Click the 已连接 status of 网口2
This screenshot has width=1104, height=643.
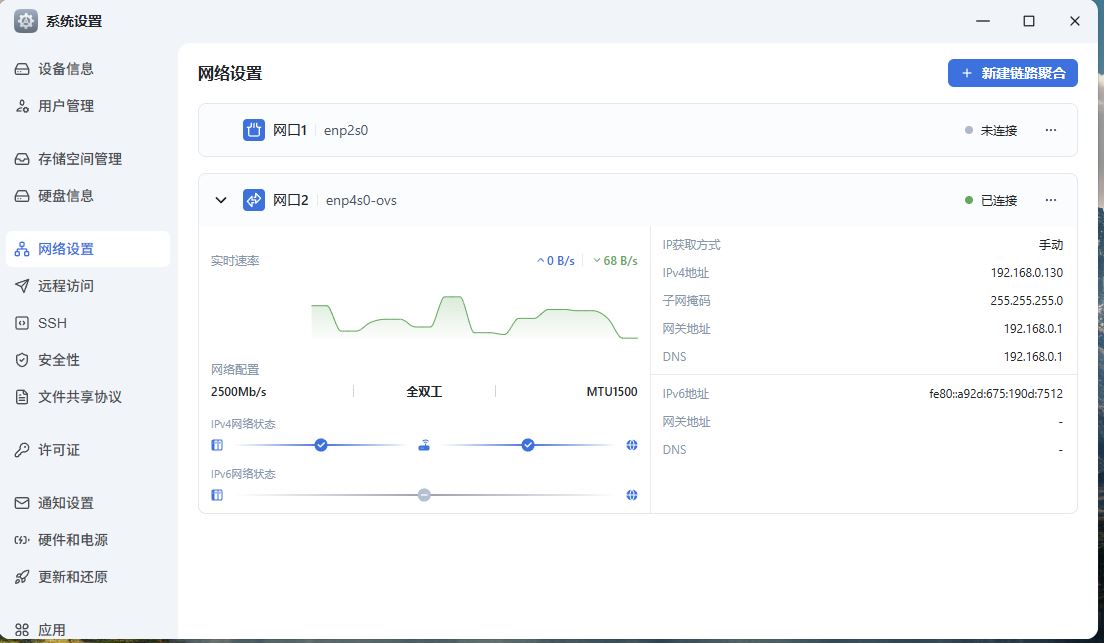coord(991,201)
